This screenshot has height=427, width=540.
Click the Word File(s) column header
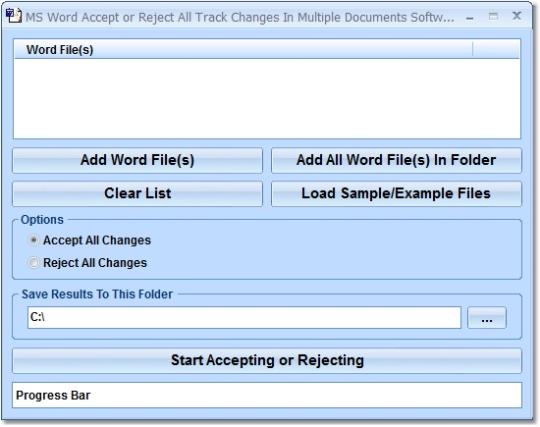pos(243,49)
